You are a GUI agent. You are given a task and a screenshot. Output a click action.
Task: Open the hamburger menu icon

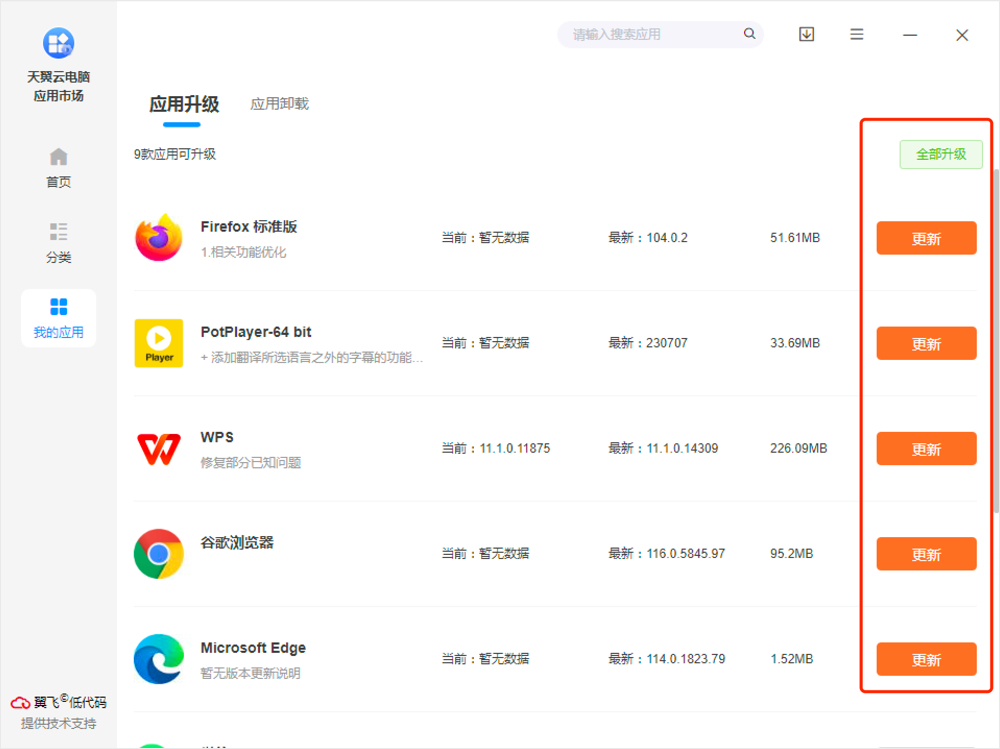tap(857, 34)
